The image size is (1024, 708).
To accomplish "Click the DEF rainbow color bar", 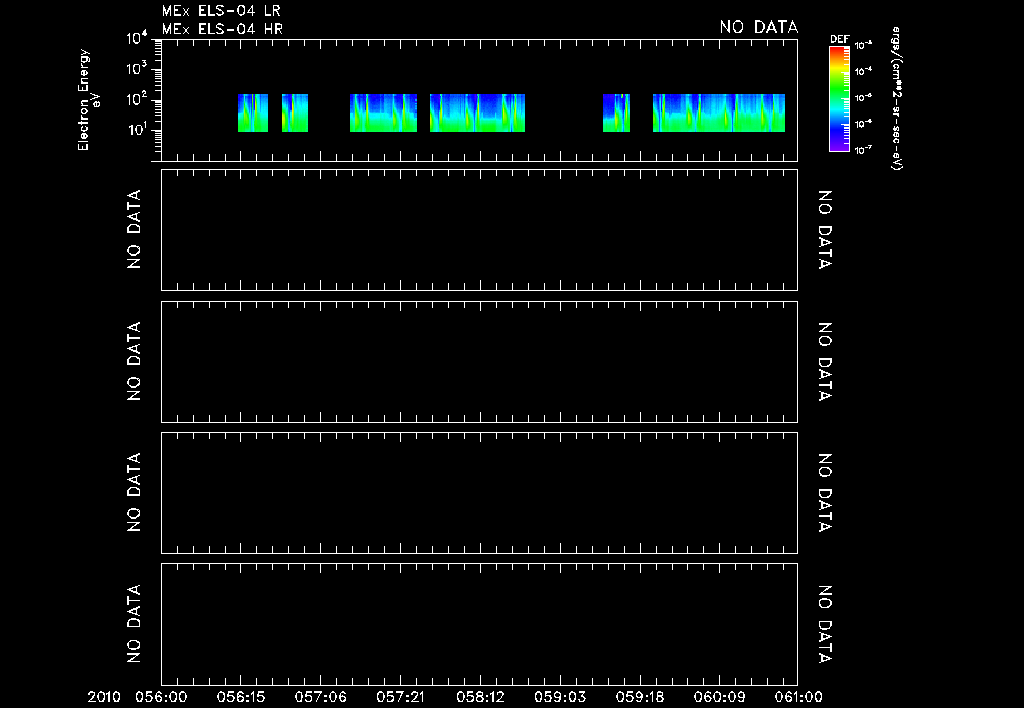I will pyautogui.click(x=839, y=99).
